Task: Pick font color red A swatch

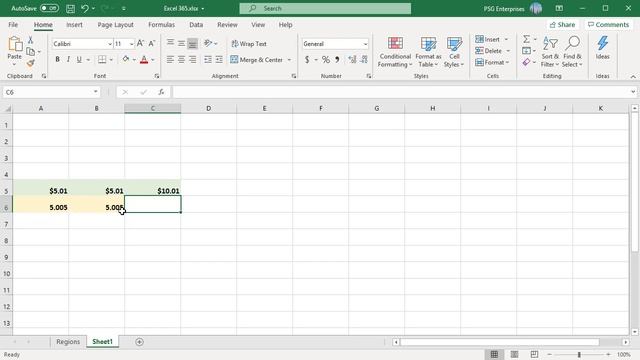Action: [144, 60]
